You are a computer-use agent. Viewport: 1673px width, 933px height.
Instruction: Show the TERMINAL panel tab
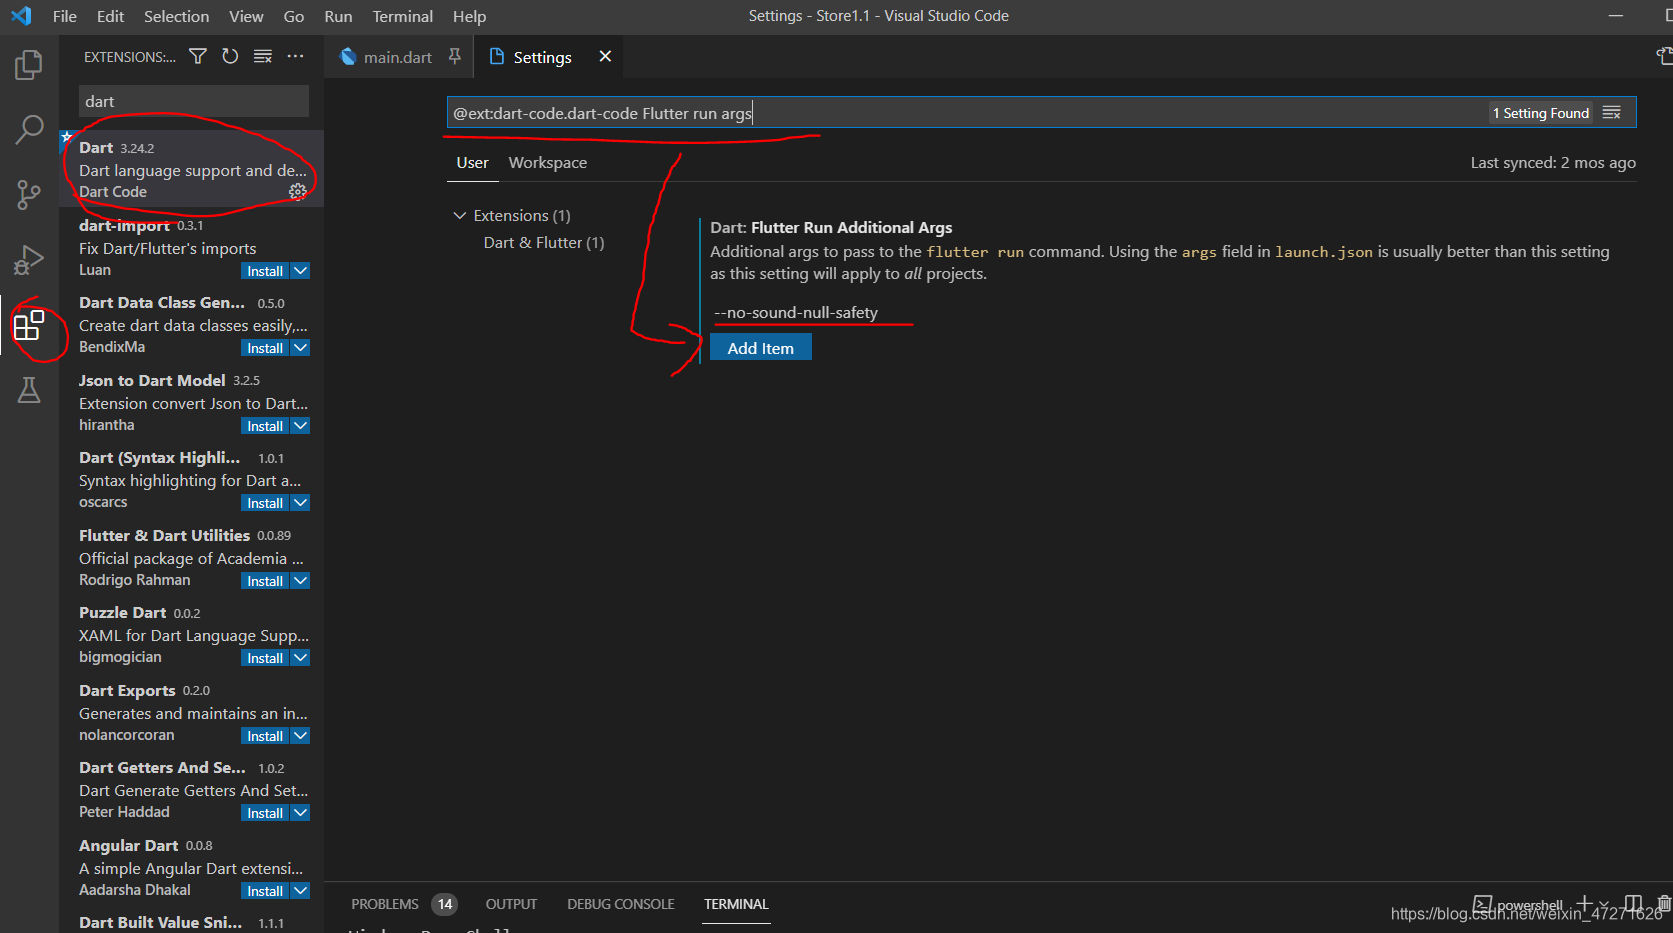pyautogui.click(x=736, y=904)
